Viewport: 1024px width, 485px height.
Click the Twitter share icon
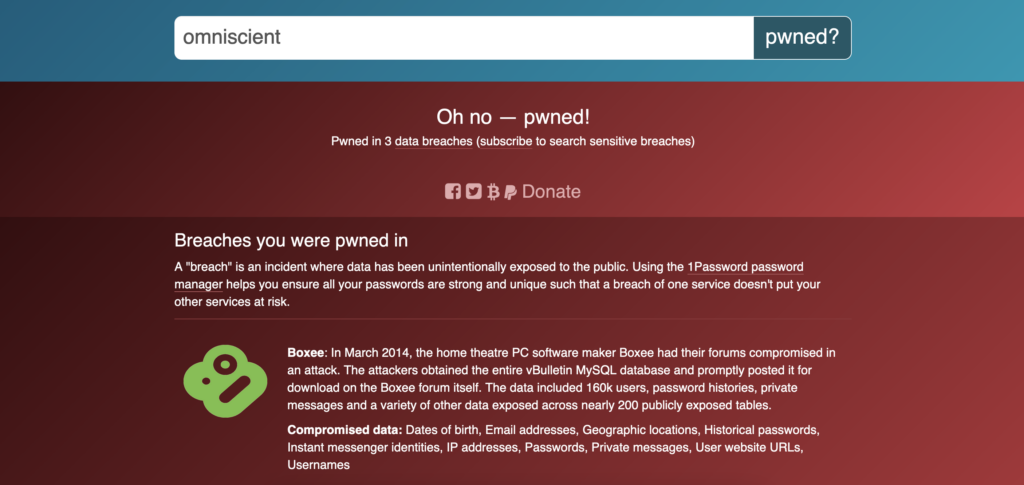tap(473, 191)
